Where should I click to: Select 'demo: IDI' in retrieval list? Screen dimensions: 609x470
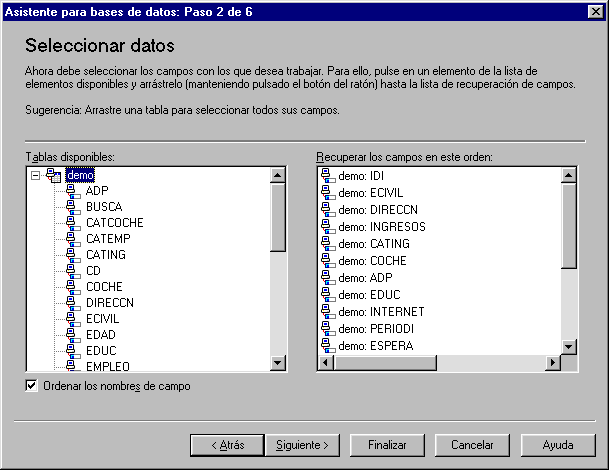pos(361,176)
